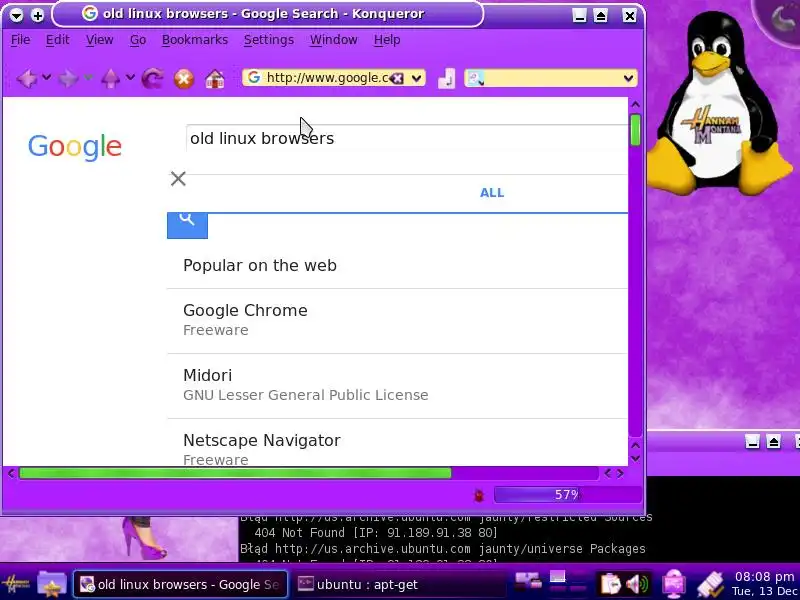Open the Edit menu
This screenshot has width=800, height=600.
tap(57, 40)
